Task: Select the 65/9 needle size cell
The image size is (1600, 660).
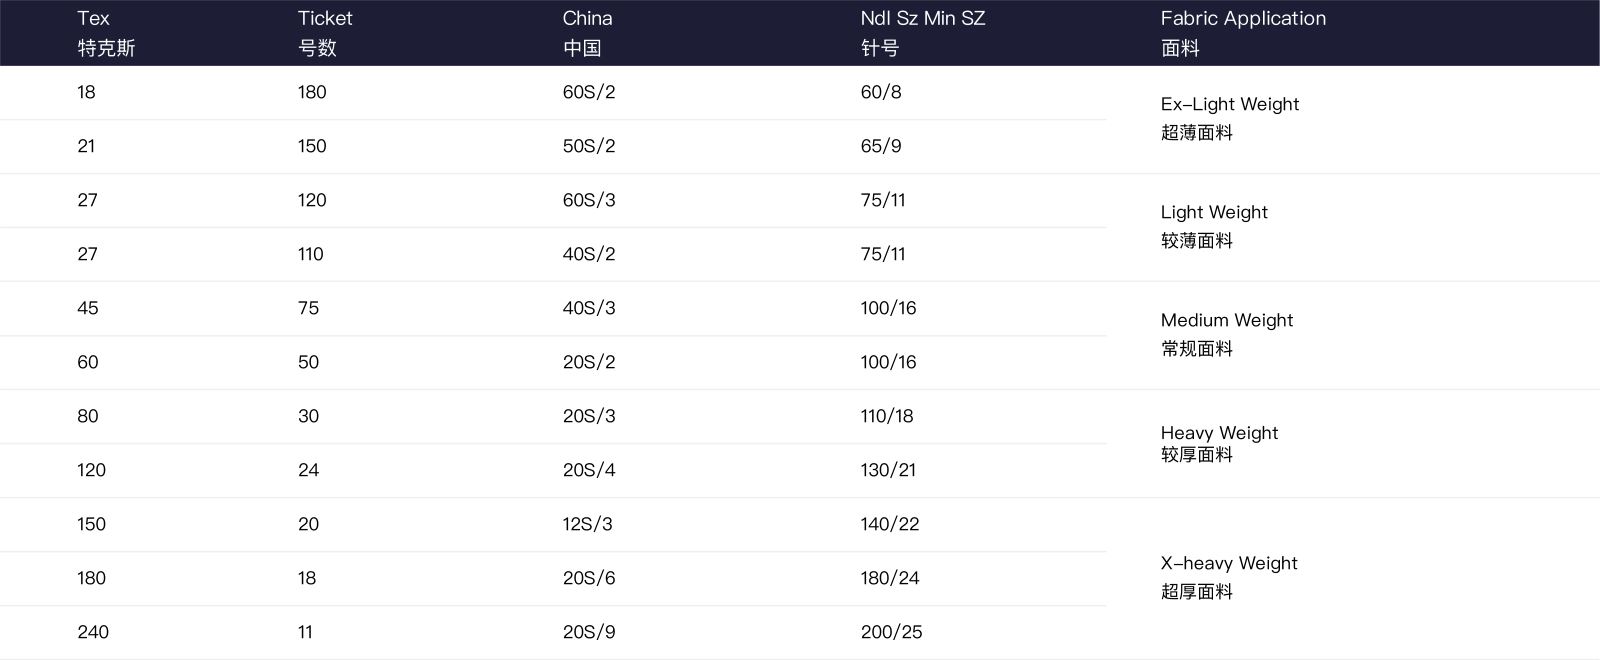Action: click(880, 146)
